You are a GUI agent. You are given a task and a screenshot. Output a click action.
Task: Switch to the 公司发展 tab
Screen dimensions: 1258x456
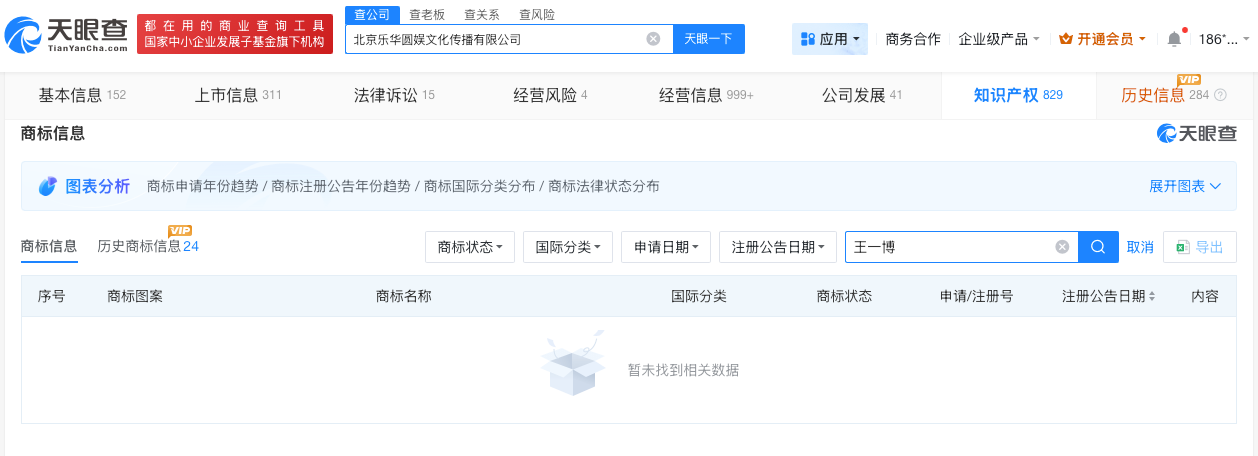pyautogui.click(x=862, y=95)
